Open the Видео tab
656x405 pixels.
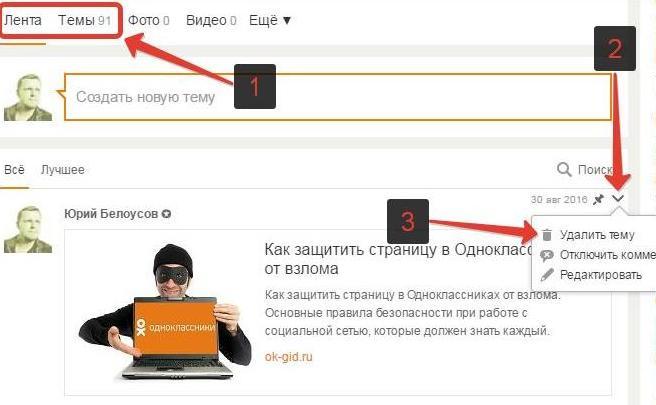click(x=211, y=20)
